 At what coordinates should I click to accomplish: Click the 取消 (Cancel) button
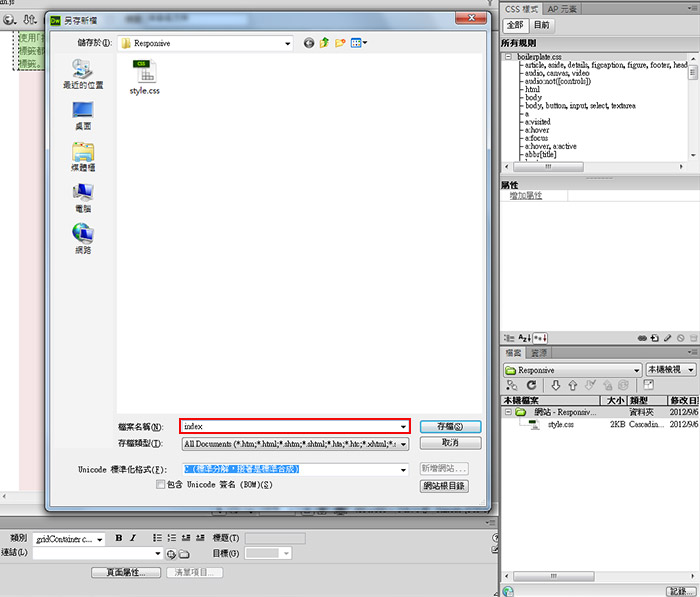(x=450, y=443)
